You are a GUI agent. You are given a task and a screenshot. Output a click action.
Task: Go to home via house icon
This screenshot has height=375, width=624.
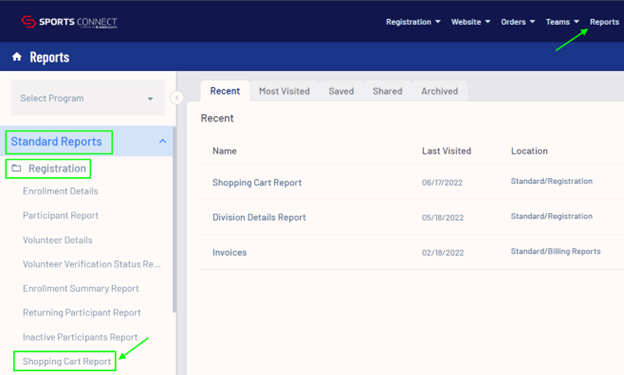tap(17, 57)
